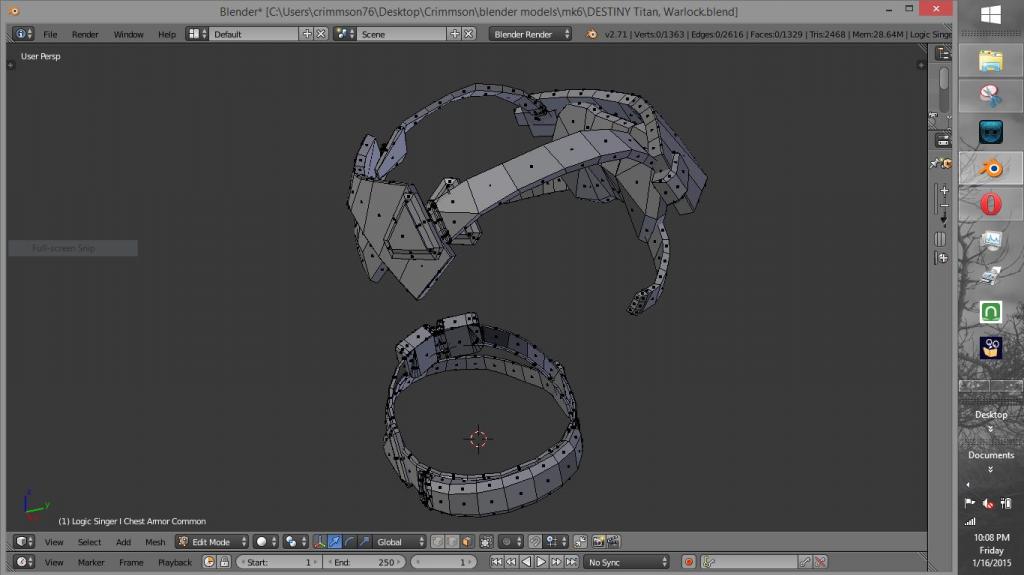
Task: Toggle limit selection to visible
Action: coord(488,542)
